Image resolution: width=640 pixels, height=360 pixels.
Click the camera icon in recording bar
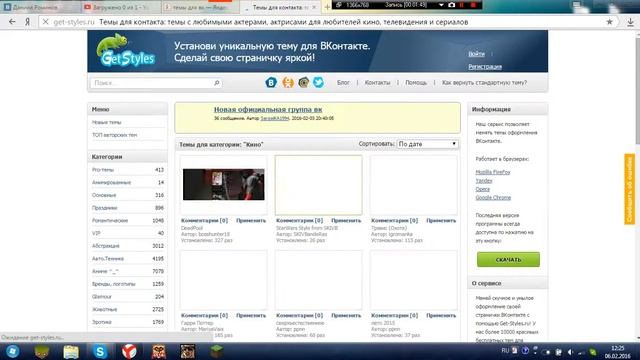451,5
